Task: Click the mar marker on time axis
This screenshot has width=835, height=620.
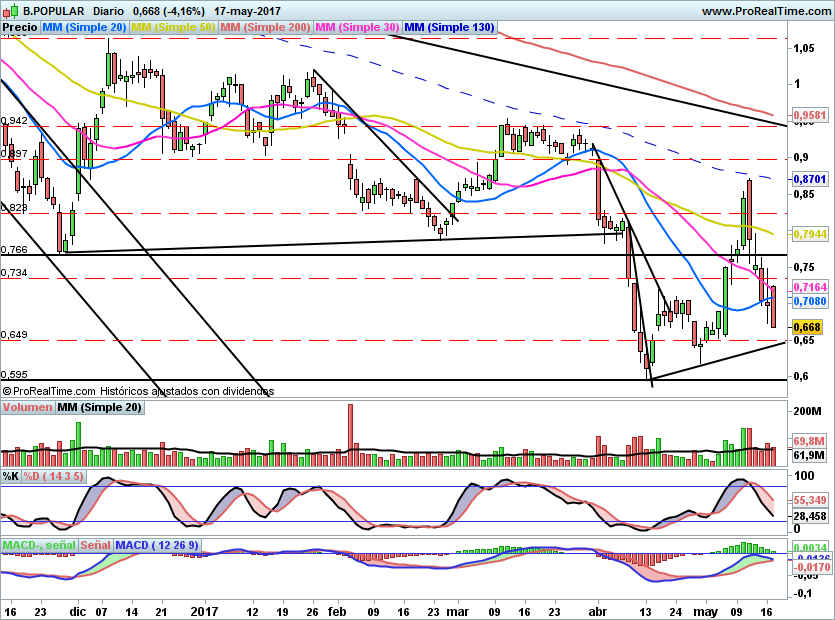Action: pos(457,611)
